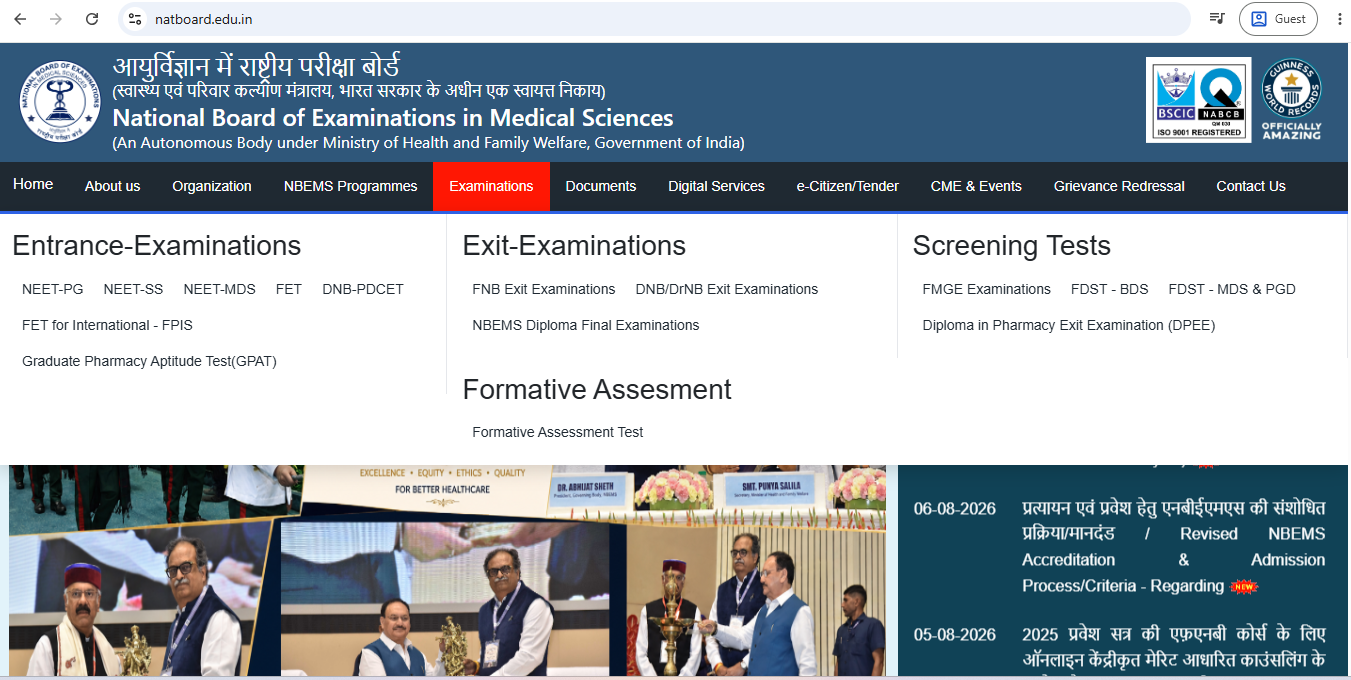Open Graduate Pharmacy Aptitude Test(GPAT) link
Image resolution: width=1351 pixels, height=680 pixels.
[x=149, y=361]
